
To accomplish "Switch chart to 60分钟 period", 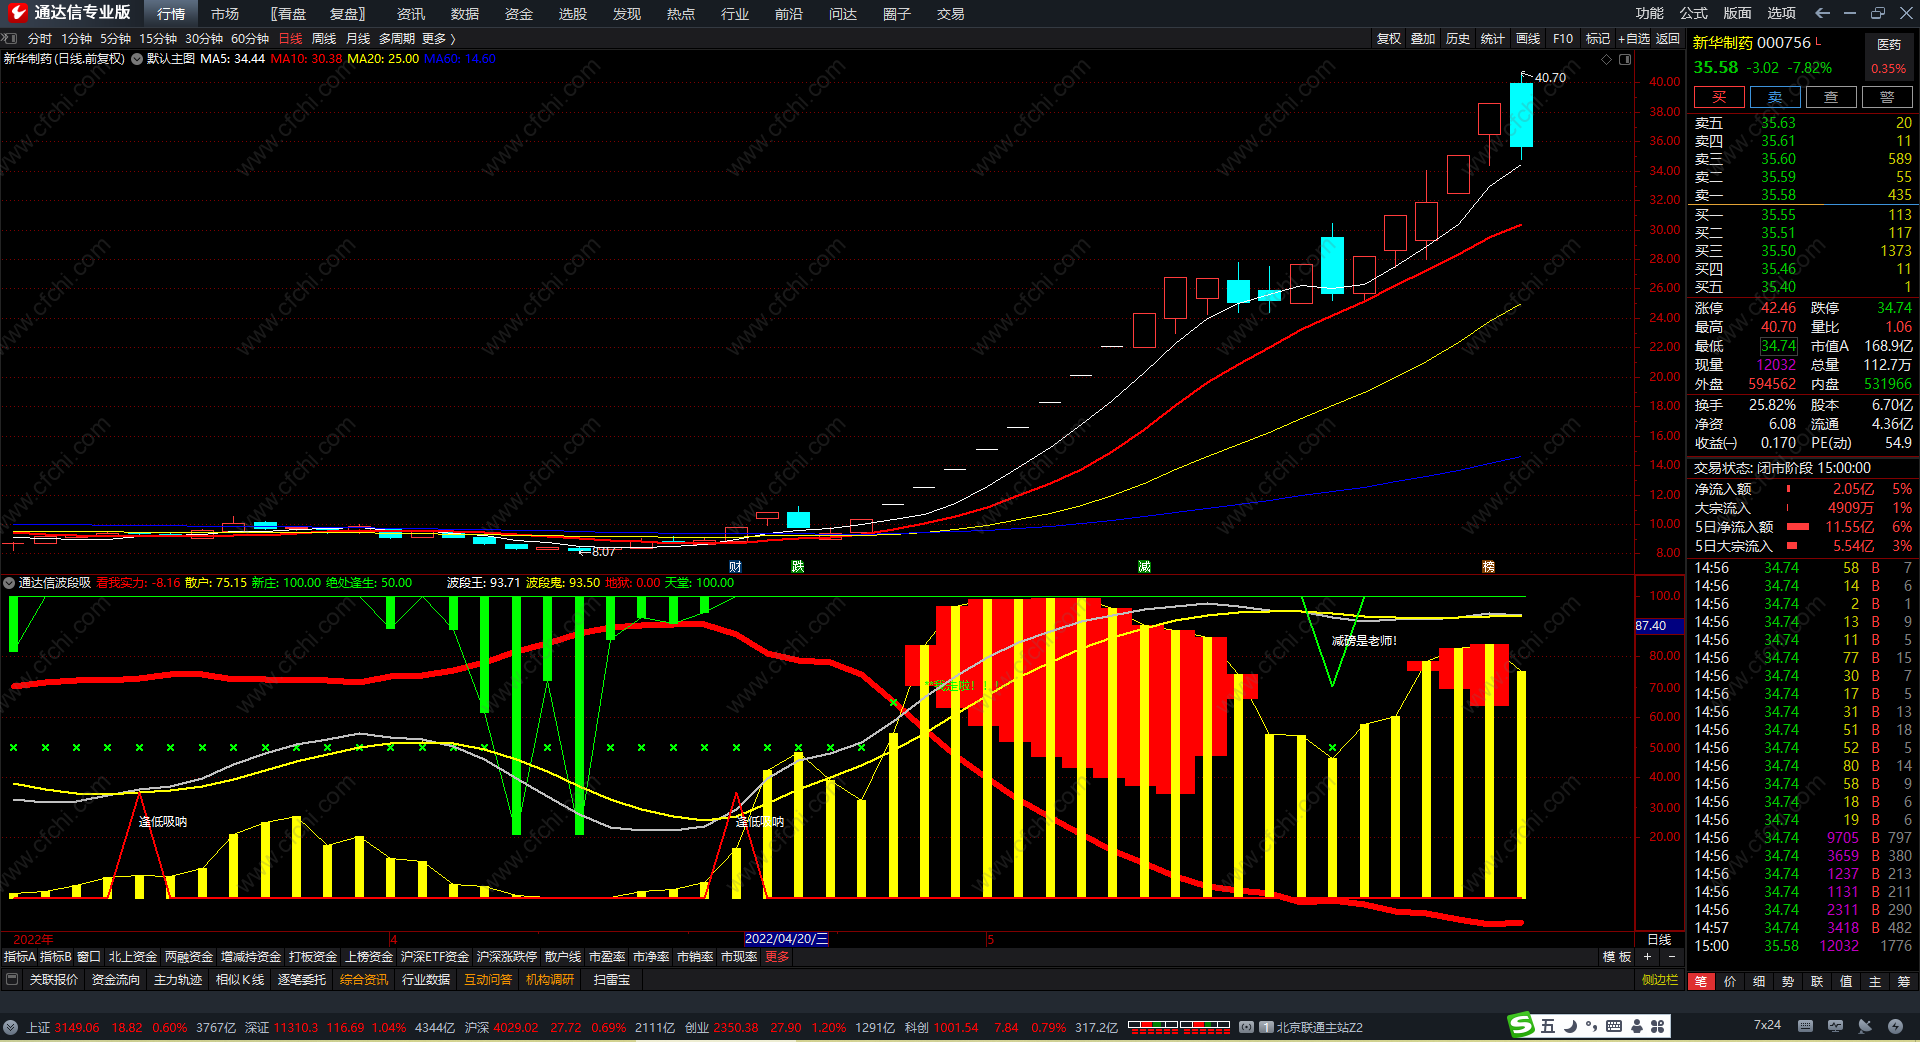I will [250, 39].
